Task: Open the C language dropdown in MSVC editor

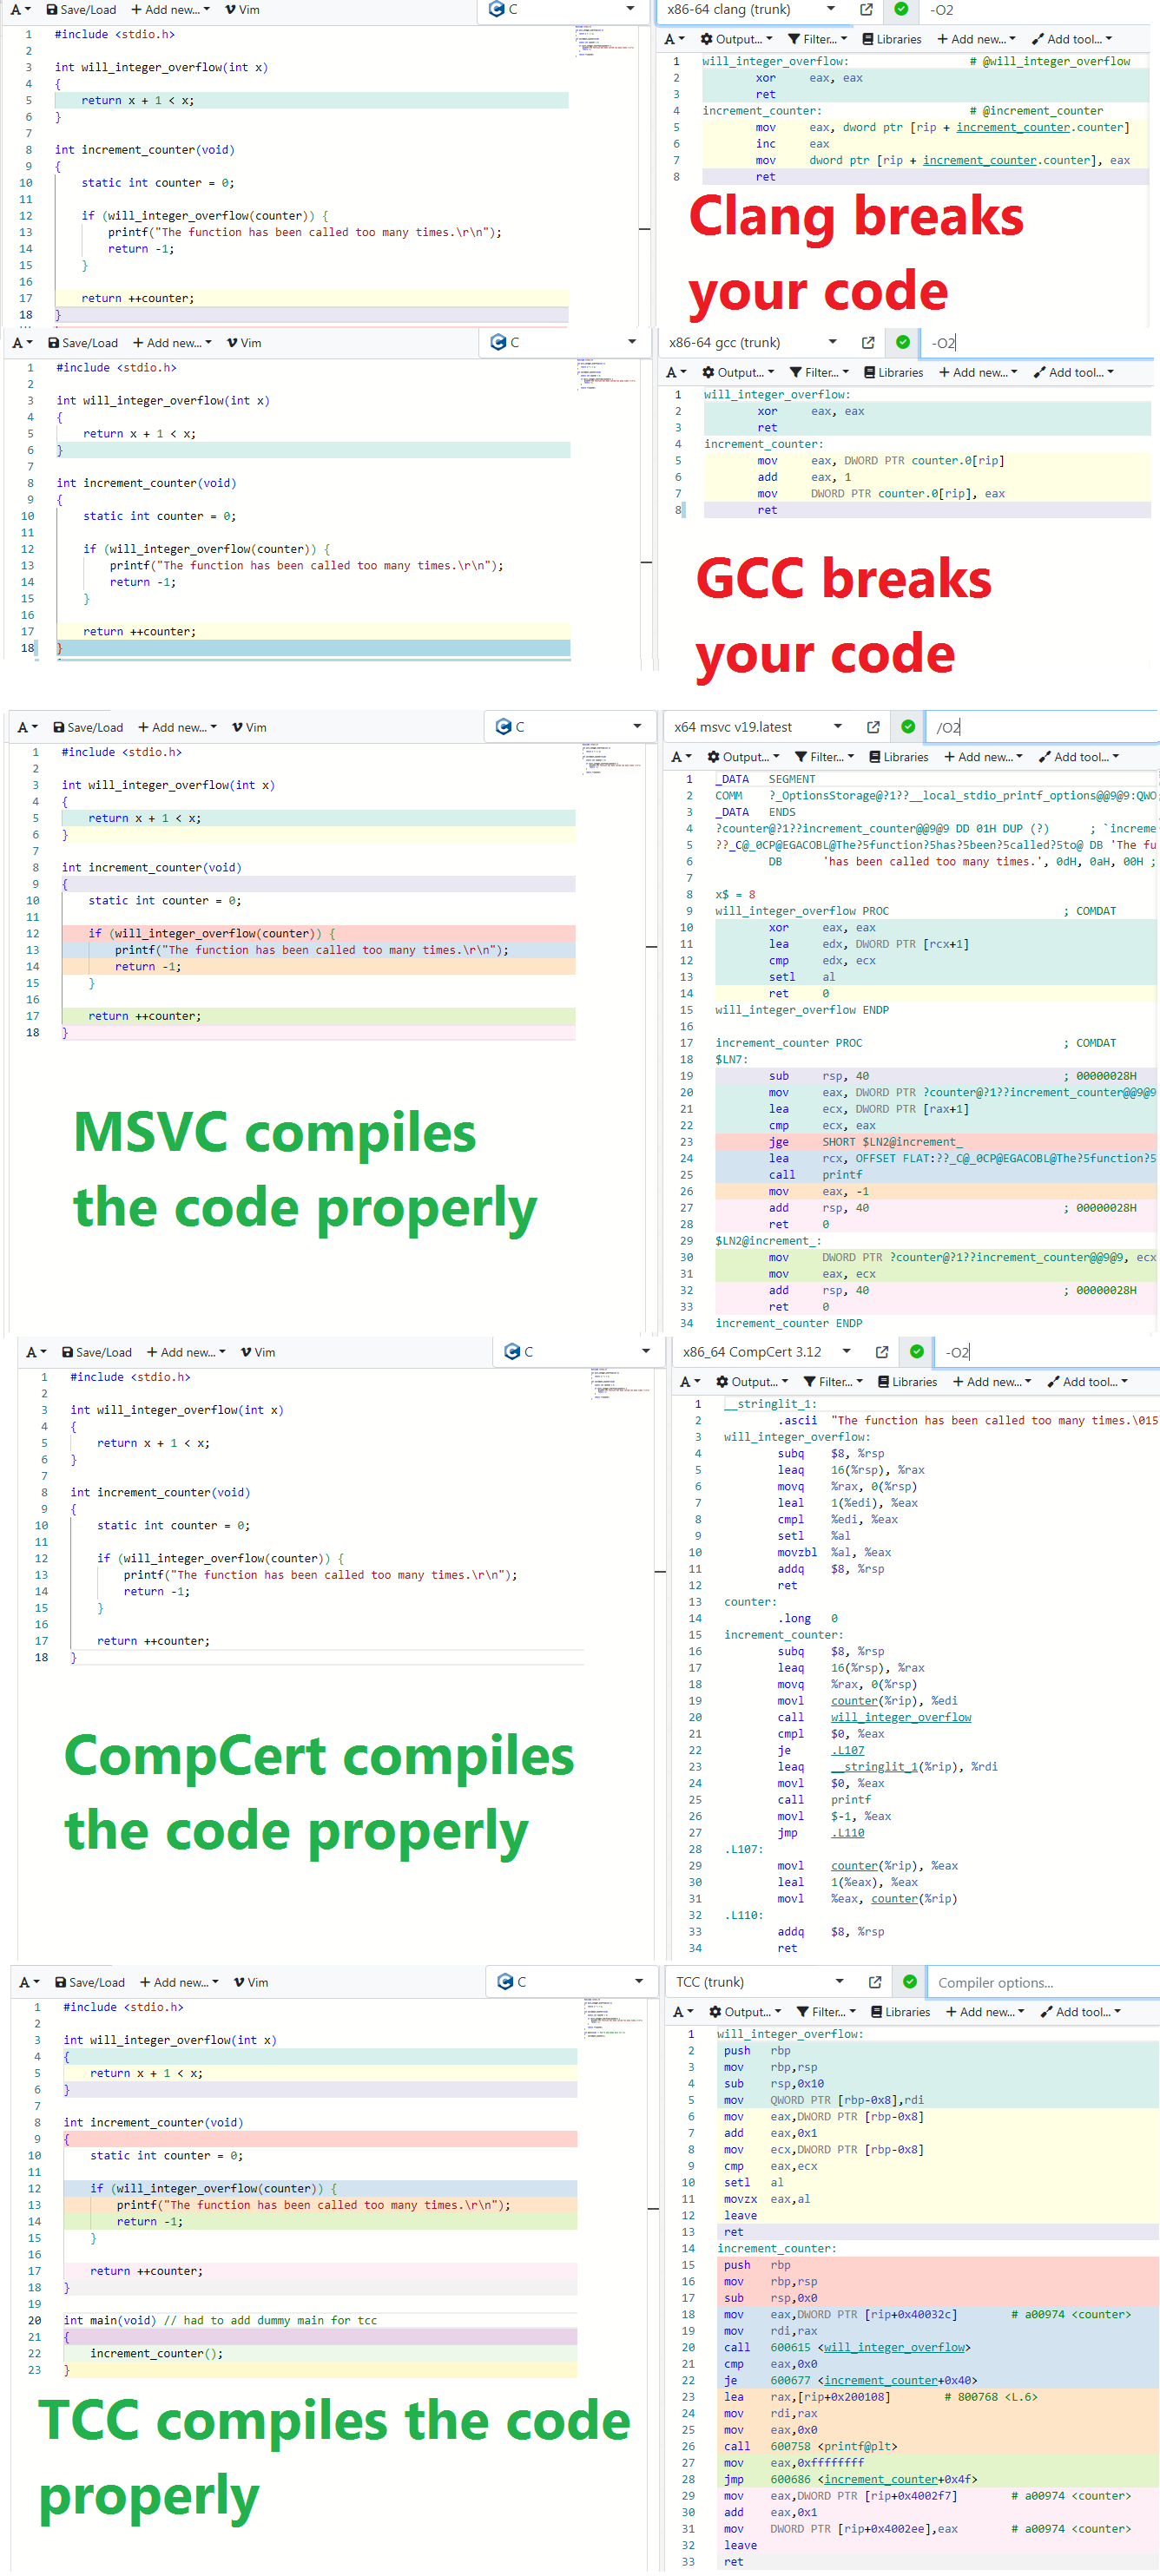Action: [x=568, y=727]
